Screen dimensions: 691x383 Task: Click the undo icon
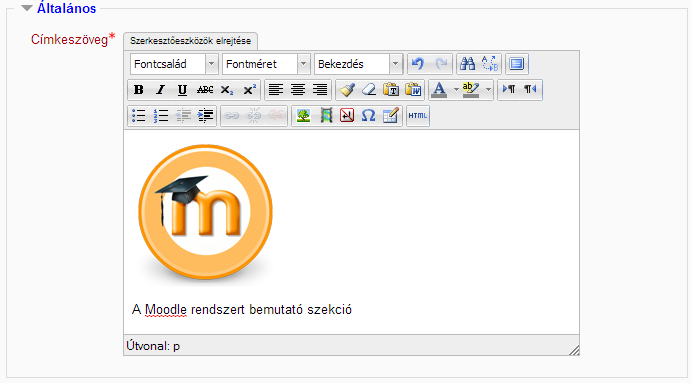click(x=418, y=64)
